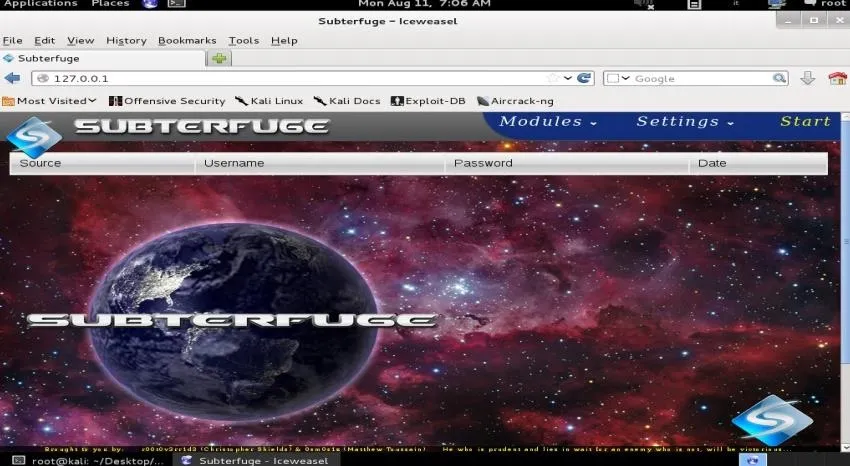
Task: Click the Username column header
Action: coord(320,163)
